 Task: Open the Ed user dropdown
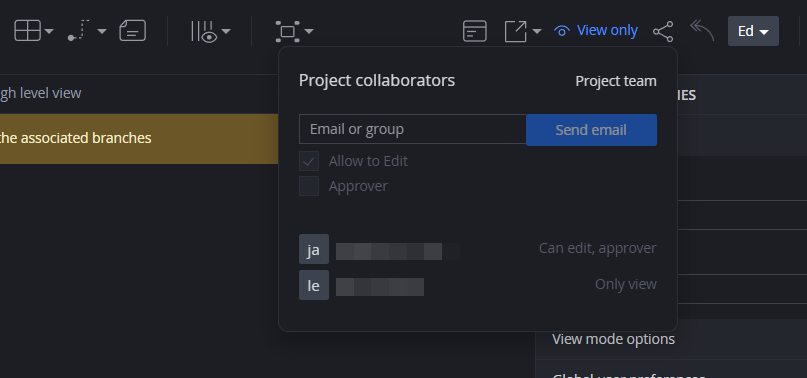[x=753, y=31]
